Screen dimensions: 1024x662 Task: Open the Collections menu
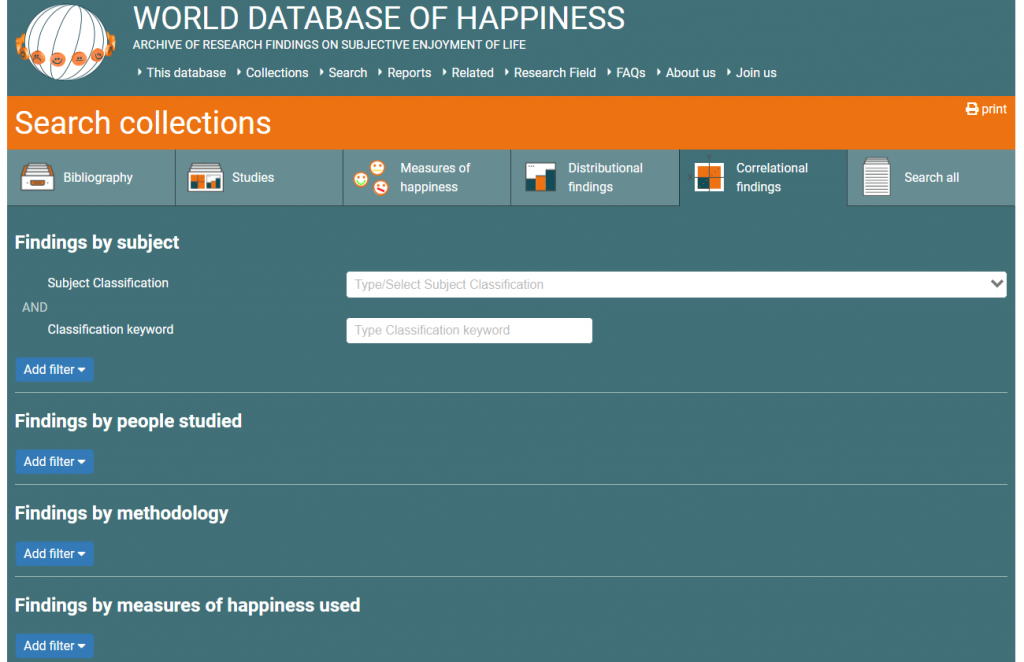coord(277,73)
